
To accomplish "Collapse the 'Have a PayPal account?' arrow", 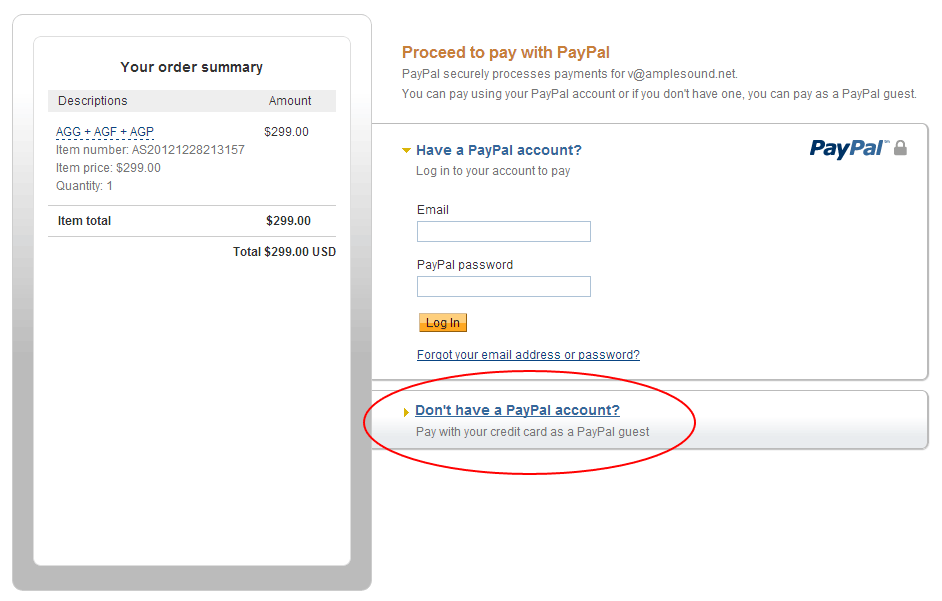I will point(406,151).
